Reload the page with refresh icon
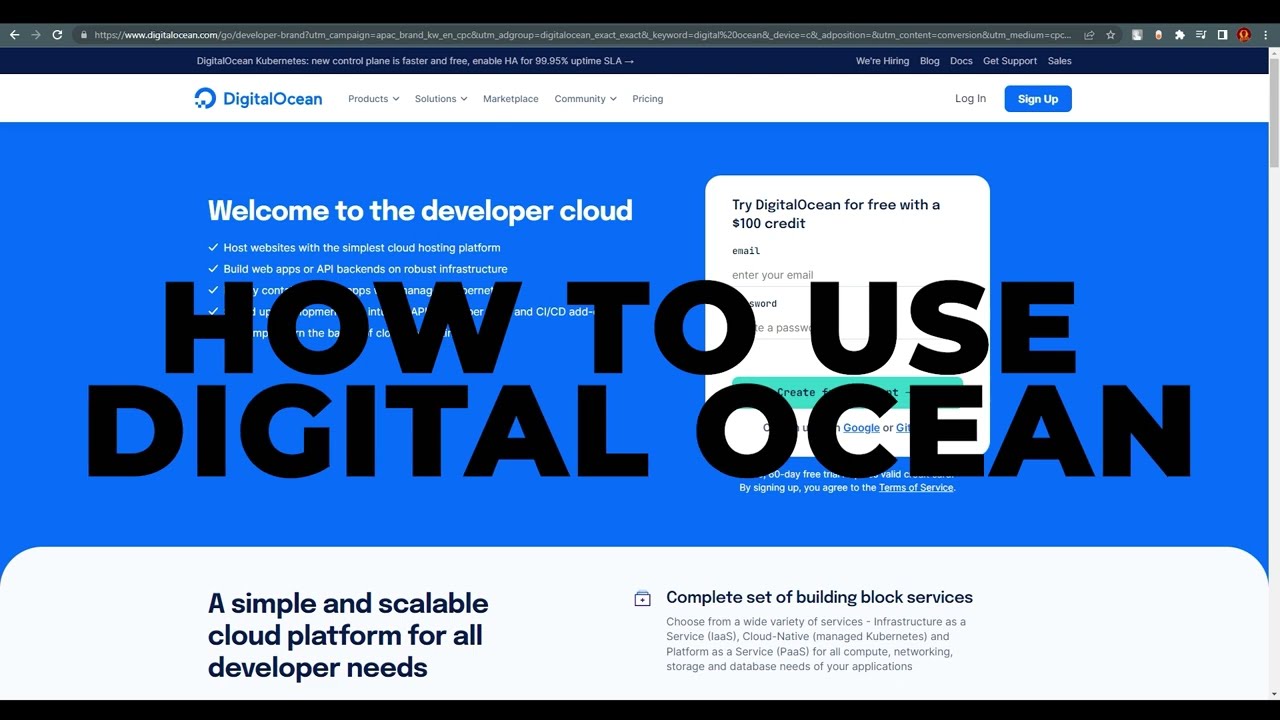 click(57, 35)
